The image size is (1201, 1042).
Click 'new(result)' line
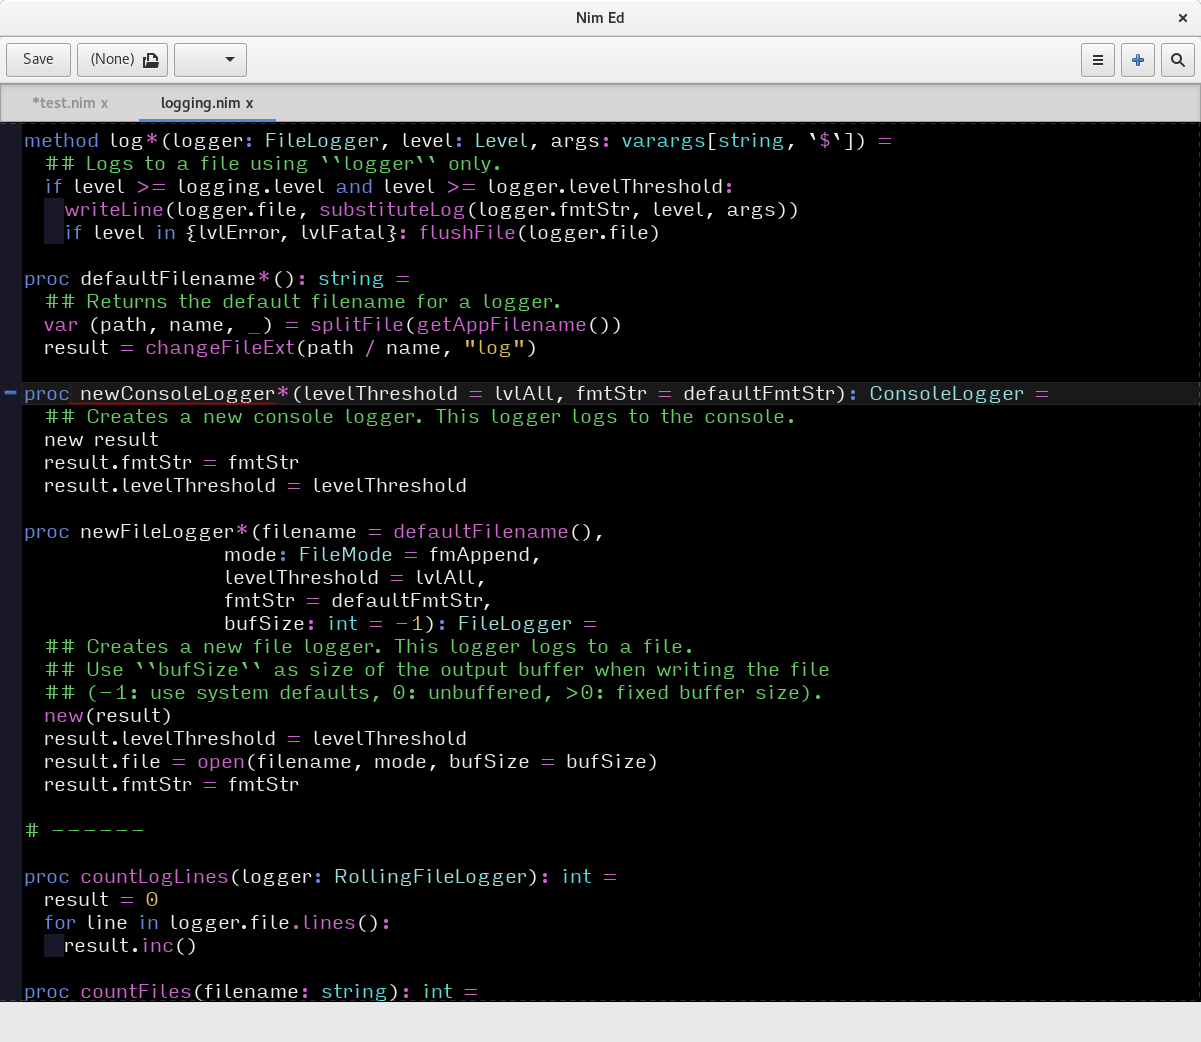pyautogui.click(x=108, y=716)
